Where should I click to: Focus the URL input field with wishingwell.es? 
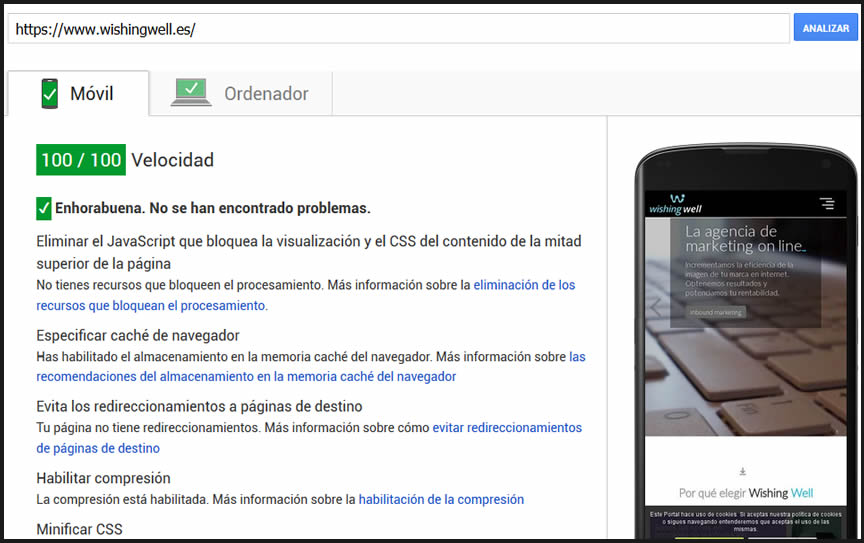coord(398,29)
